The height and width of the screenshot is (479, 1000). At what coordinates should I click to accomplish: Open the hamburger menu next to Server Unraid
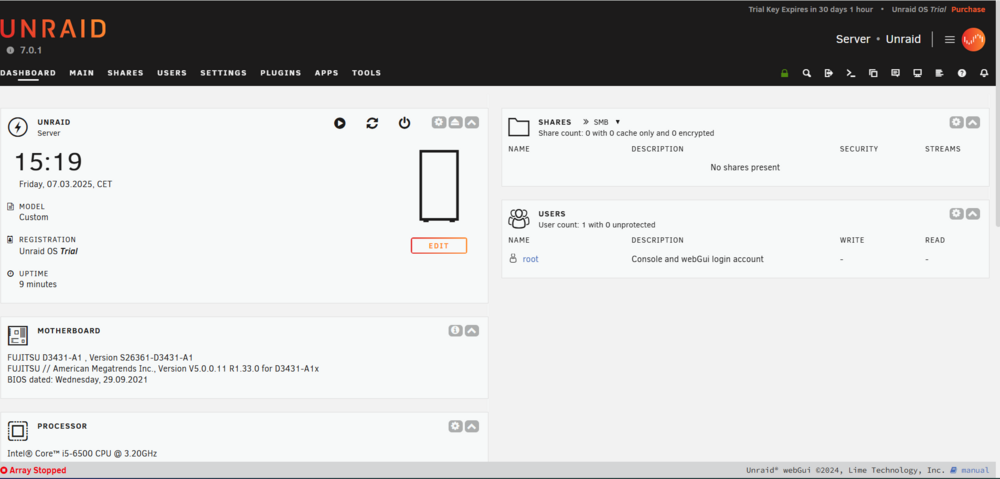pyautogui.click(x=950, y=40)
